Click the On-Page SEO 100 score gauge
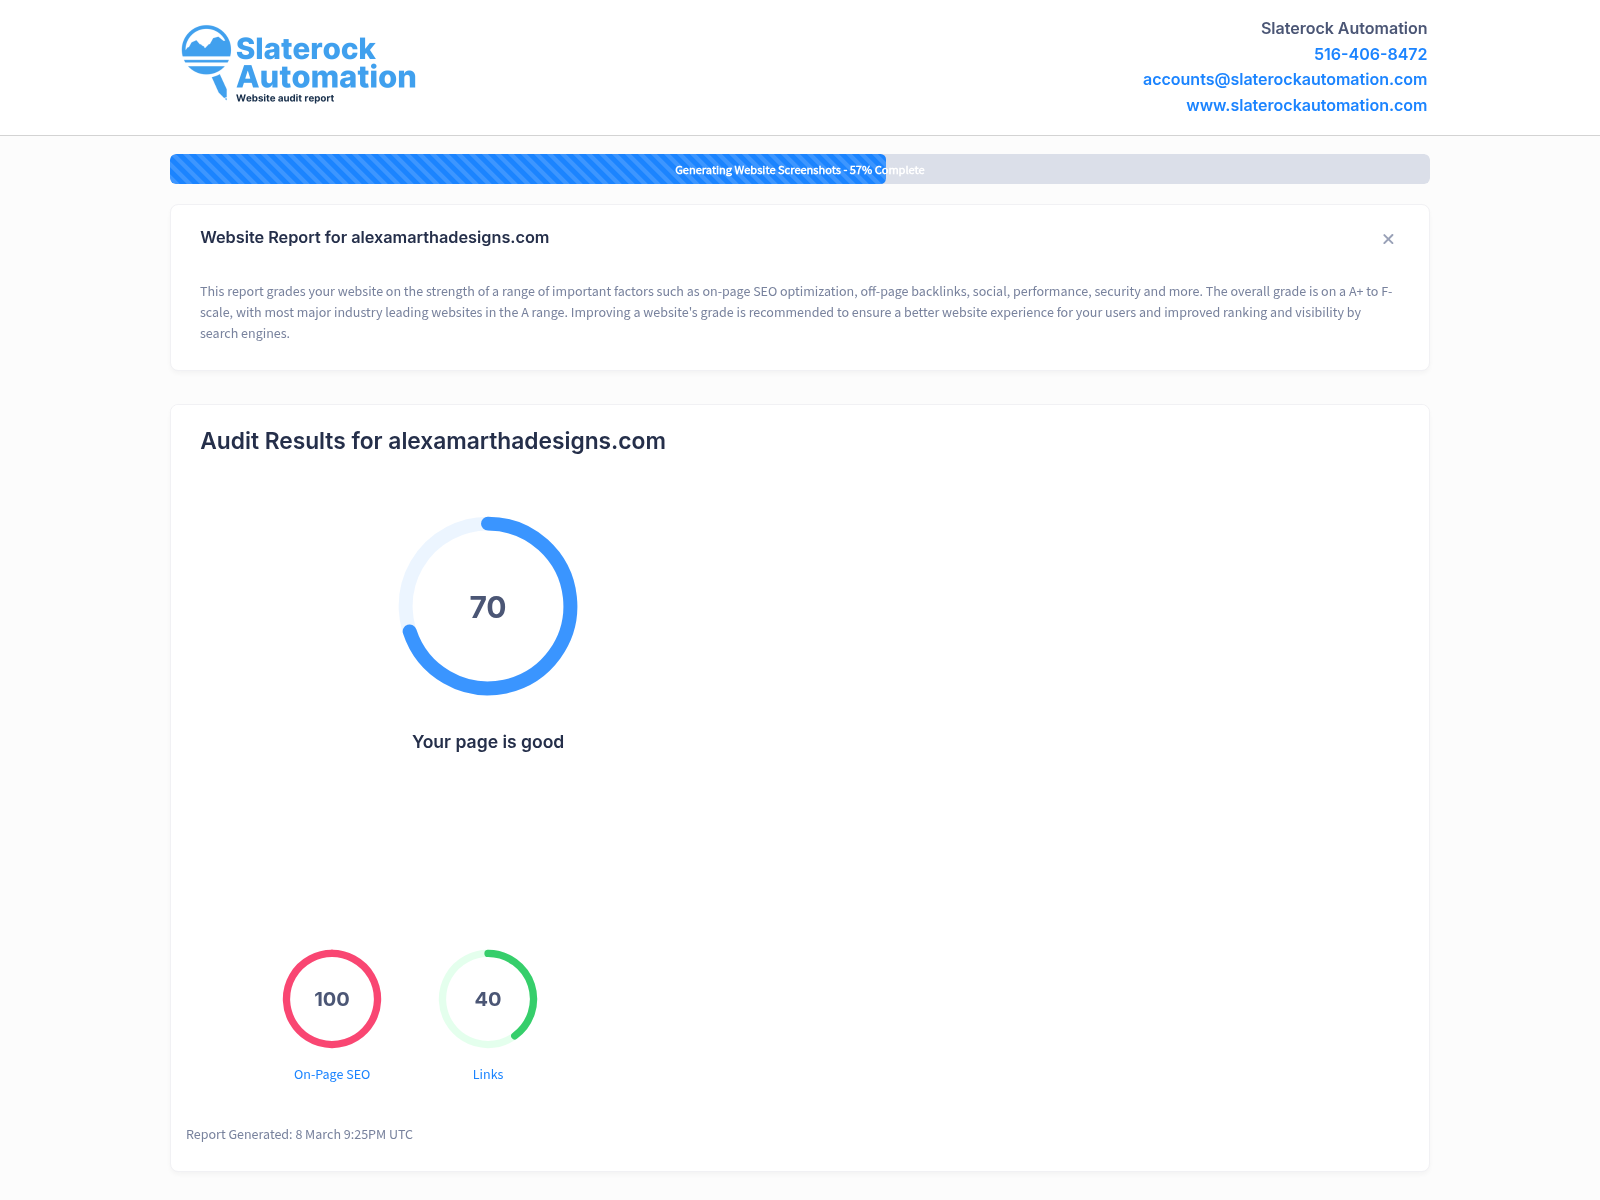Viewport: 1600px width, 1200px height. [332, 999]
